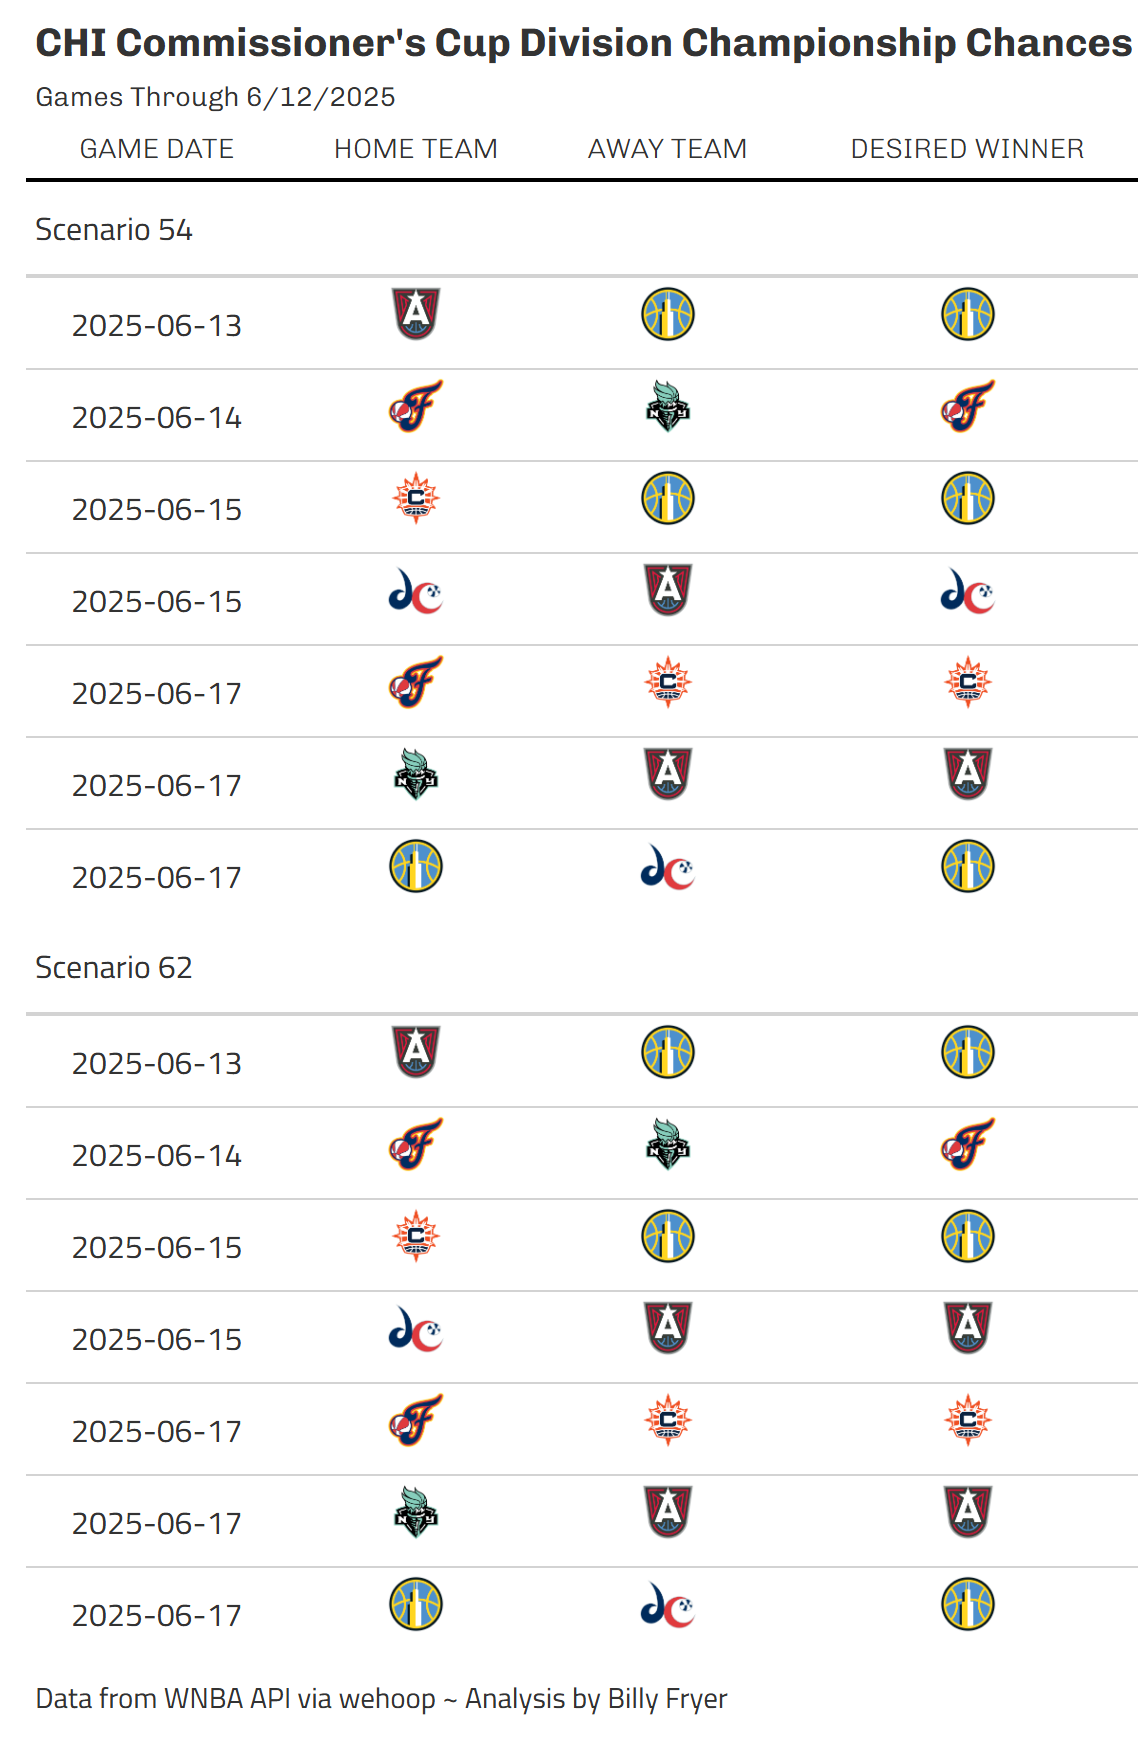This screenshot has width=1138, height=1742.
Task: Click the Scenario 54 group heading
Action: pos(114,230)
